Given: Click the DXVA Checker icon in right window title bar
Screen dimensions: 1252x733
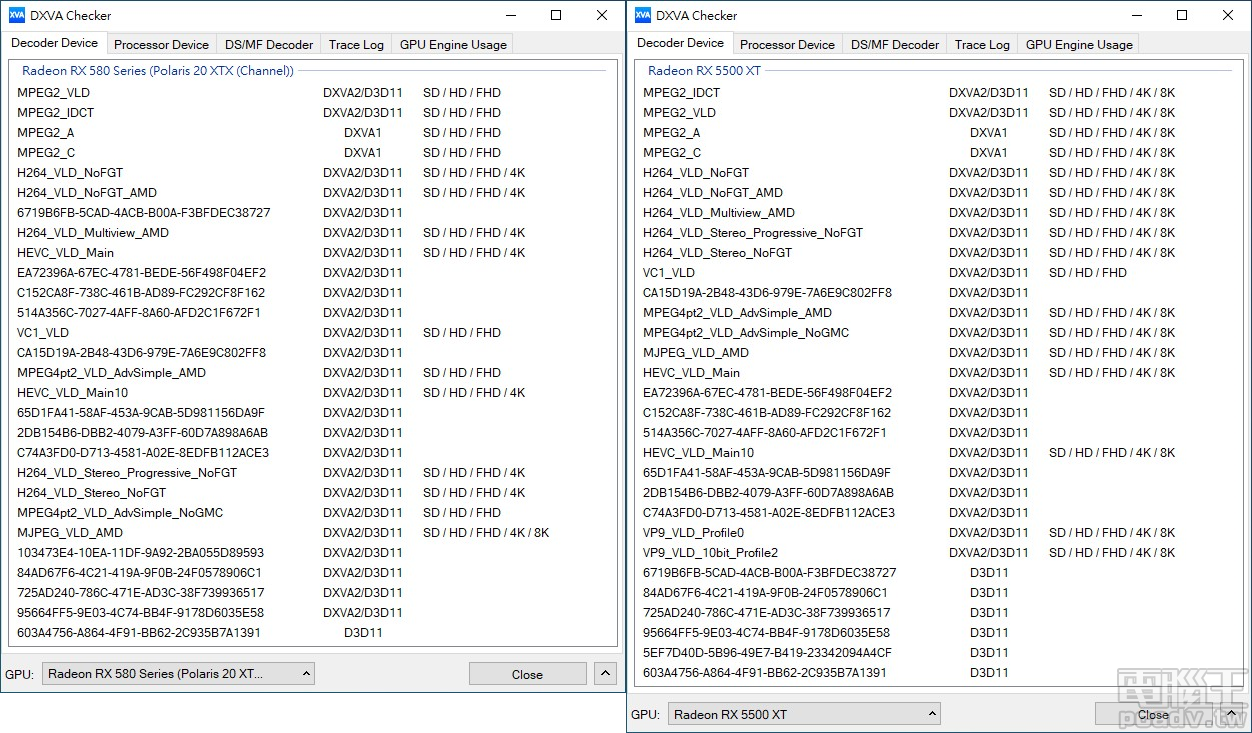Looking at the screenshot, I should [642, 15].
